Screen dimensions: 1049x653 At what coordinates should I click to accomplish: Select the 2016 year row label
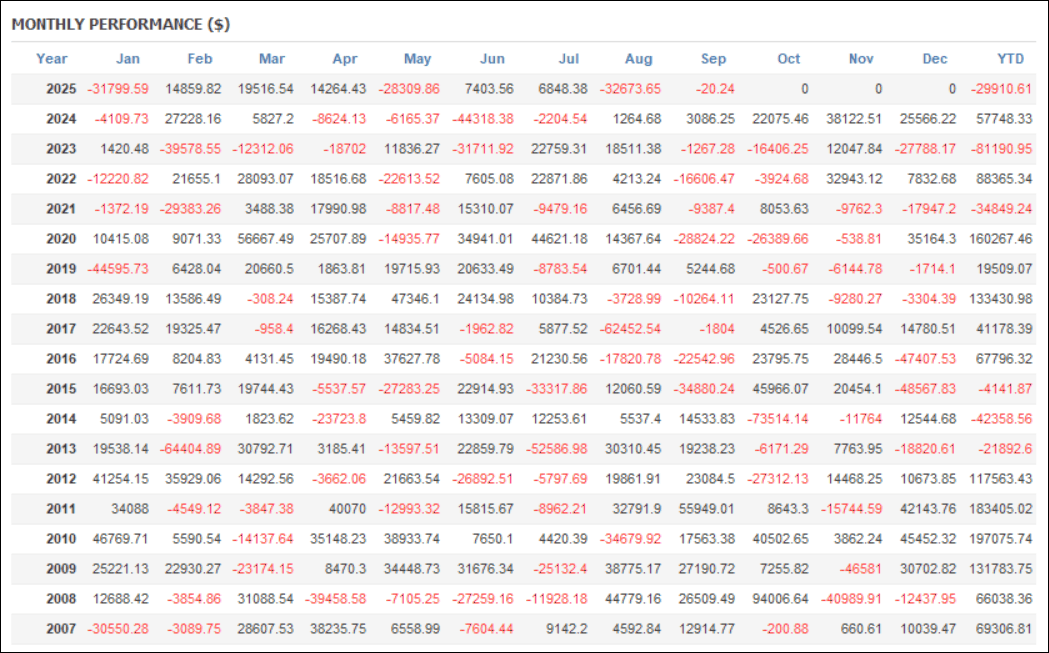pyautogui.click(x=61, y=358)
